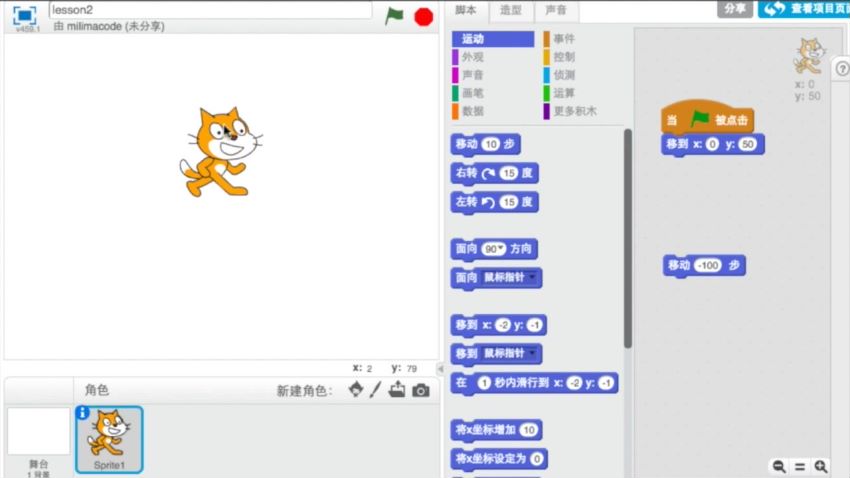Click the 右转 15 度 block
The width and height of the screenshot is (850, 478).
pos(494,173)
